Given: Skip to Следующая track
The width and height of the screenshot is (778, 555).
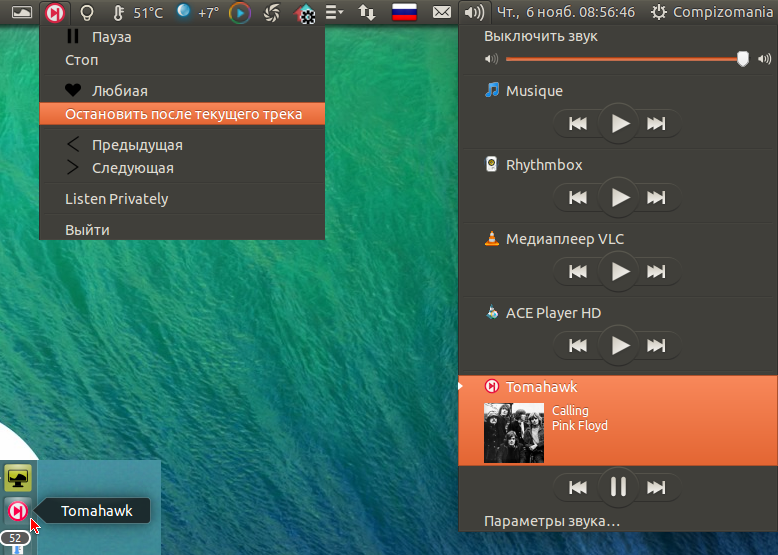Looking at the screenshot, I should click(x=182, y=168).
